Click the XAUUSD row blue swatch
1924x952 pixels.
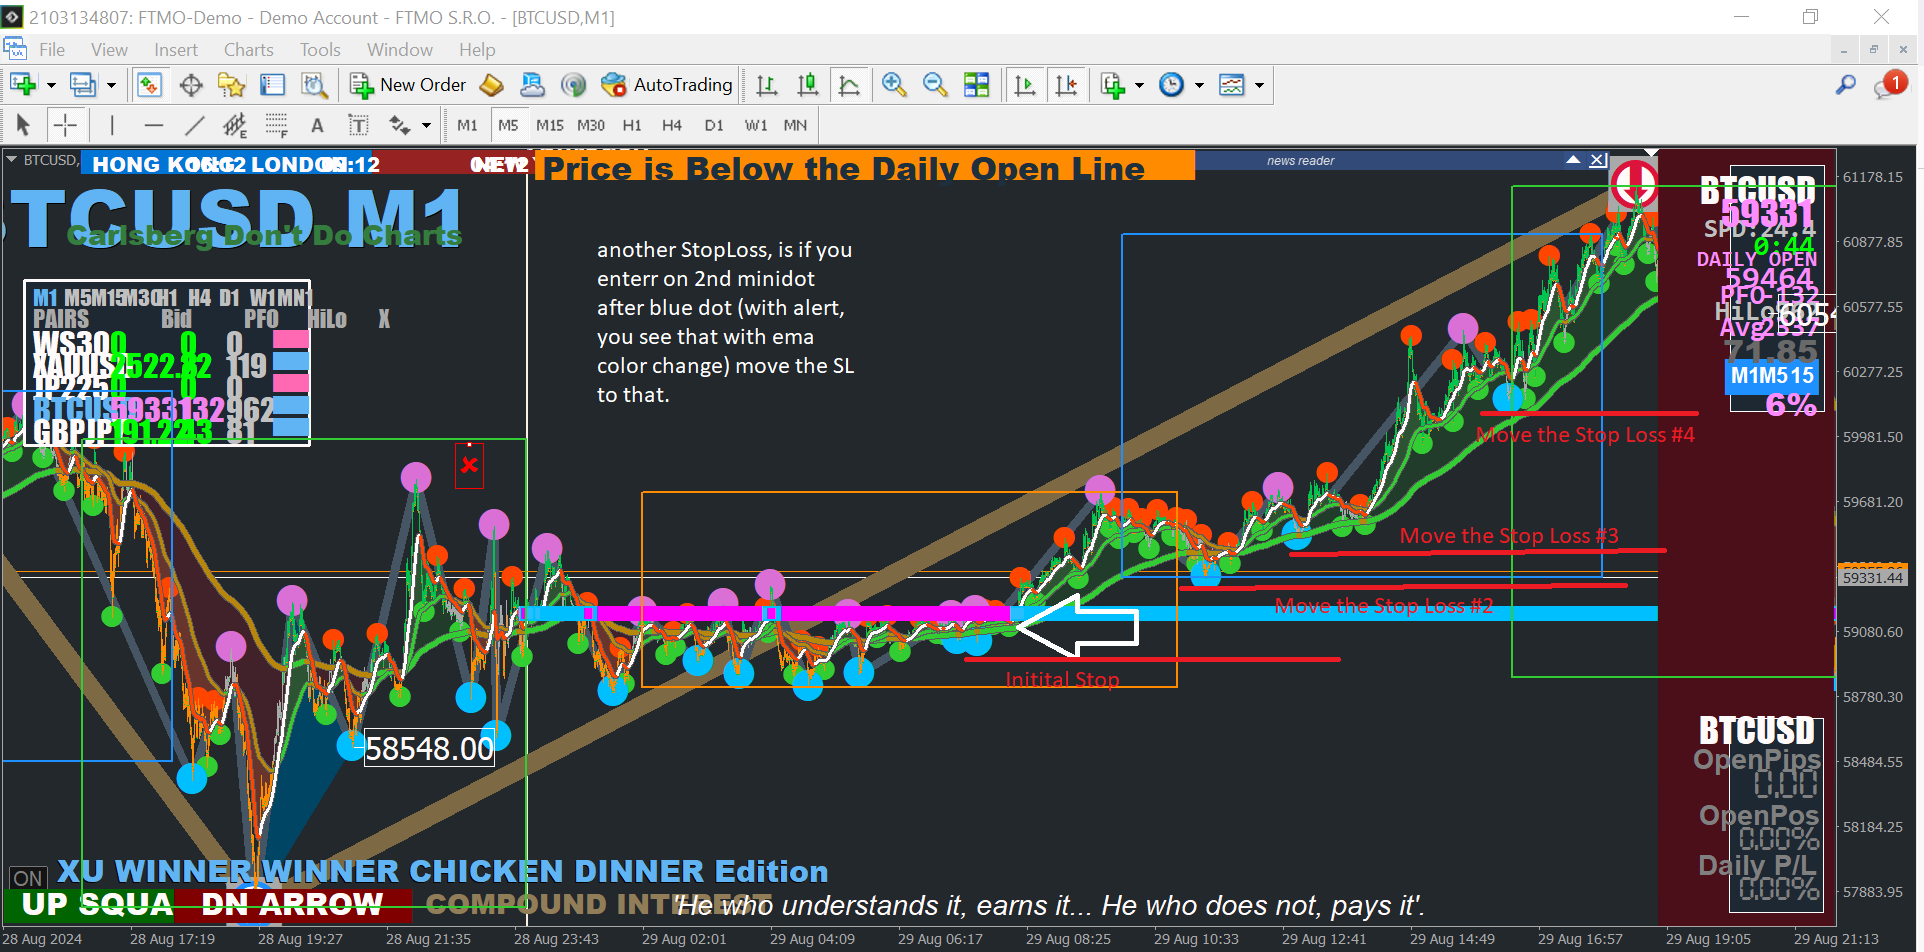pyautogui.click(x=290, y=361)
